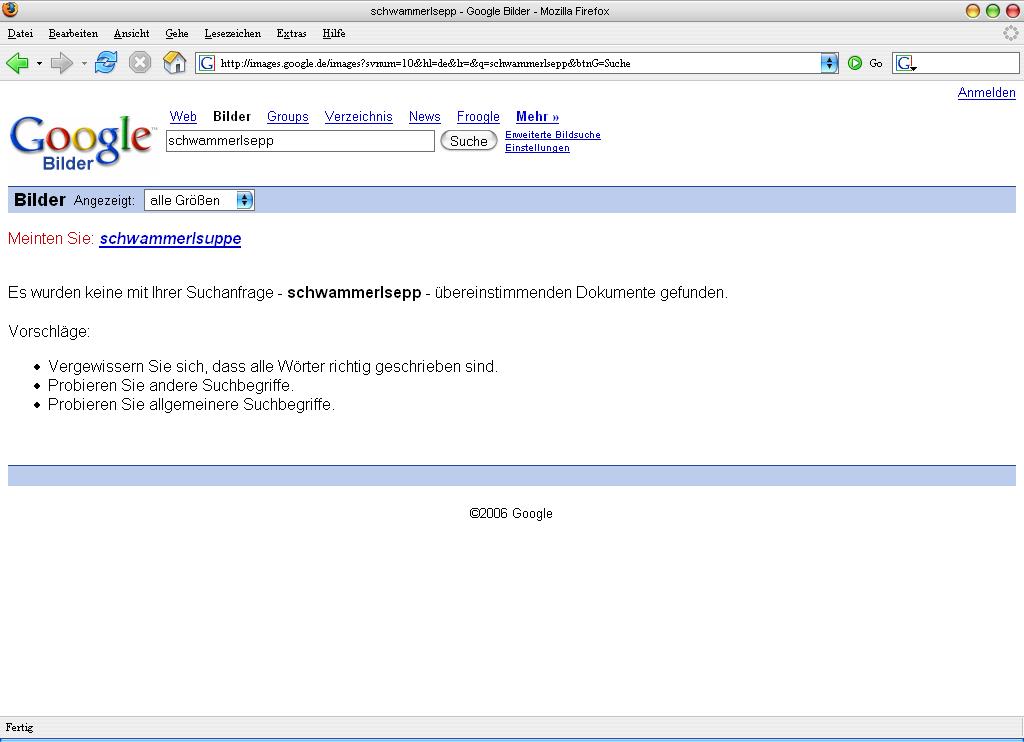Click 'Probieren Sie allgemeinere Suchbegriffe.' bullet

pos(191,404)
